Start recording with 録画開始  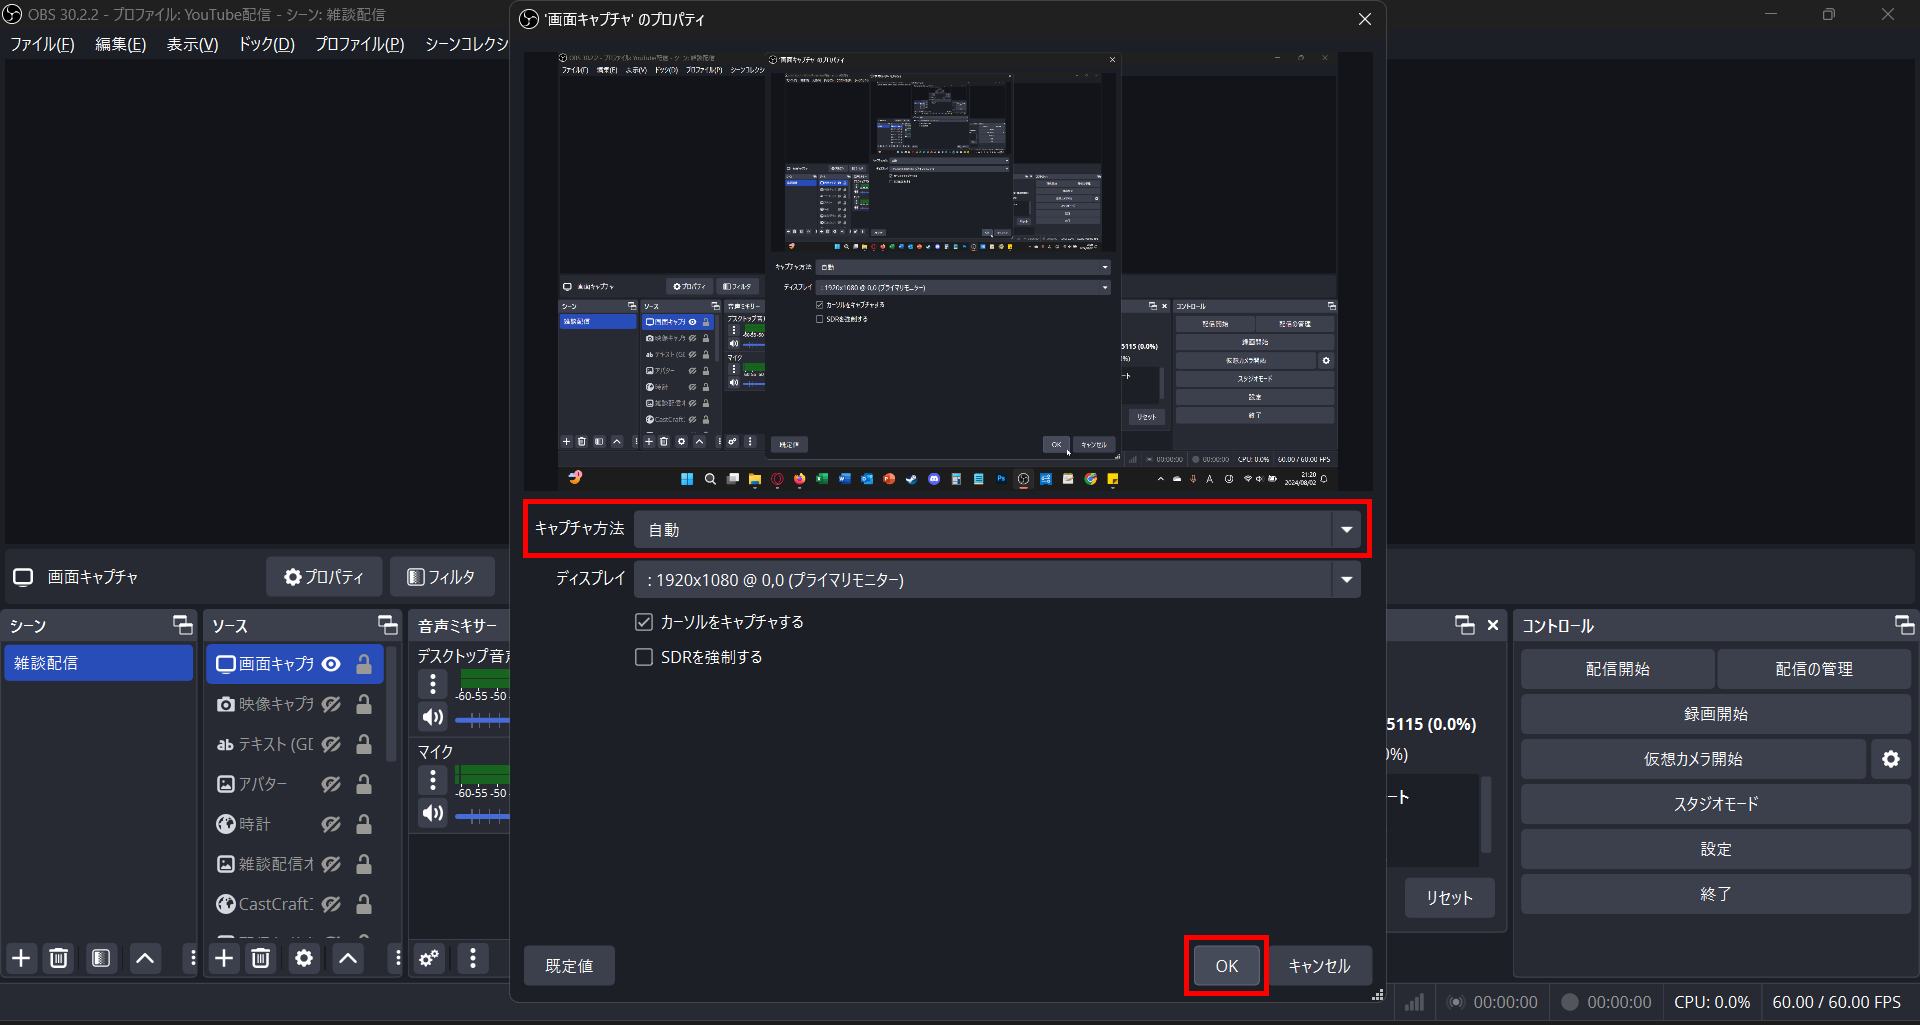coord(1715,714)
